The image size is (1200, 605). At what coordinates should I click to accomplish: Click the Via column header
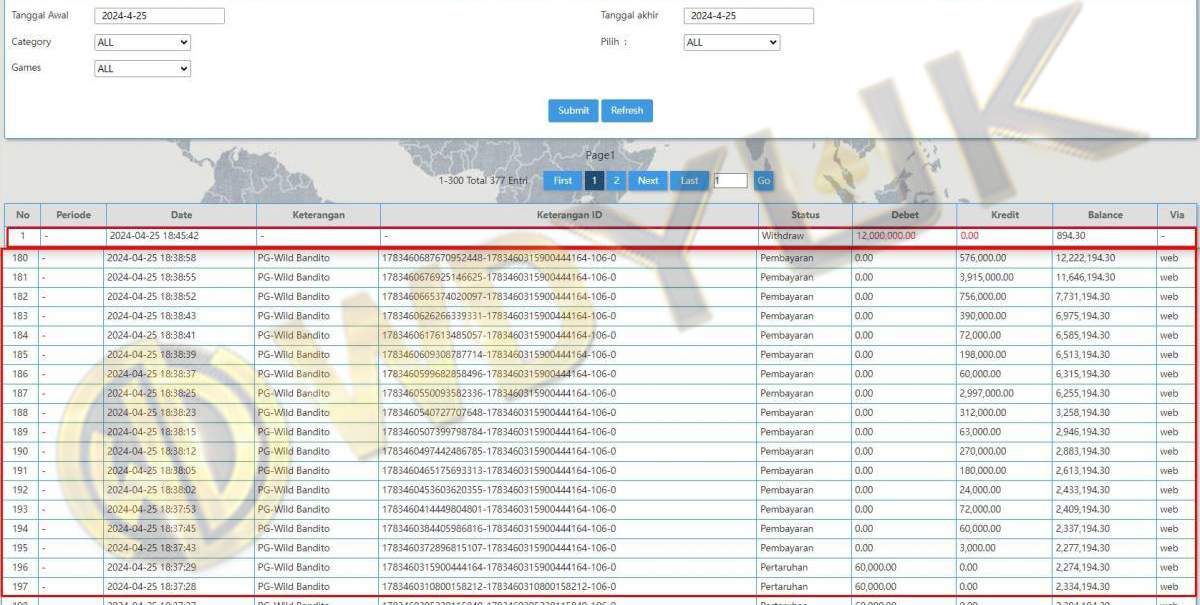(1176, 215)
